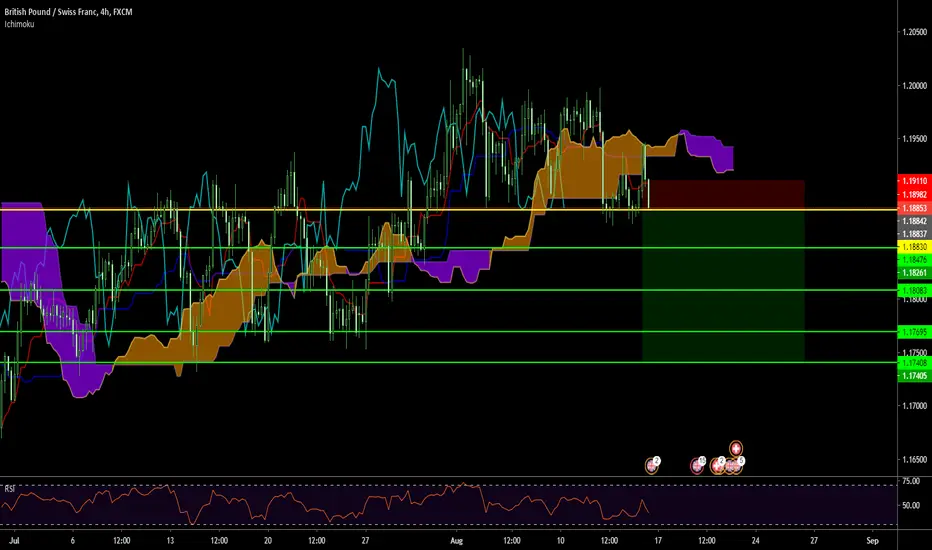The height and width of the screenshot is (550, 932).
Task: Click the 10 date label on time axis
Action: (561, 540)
